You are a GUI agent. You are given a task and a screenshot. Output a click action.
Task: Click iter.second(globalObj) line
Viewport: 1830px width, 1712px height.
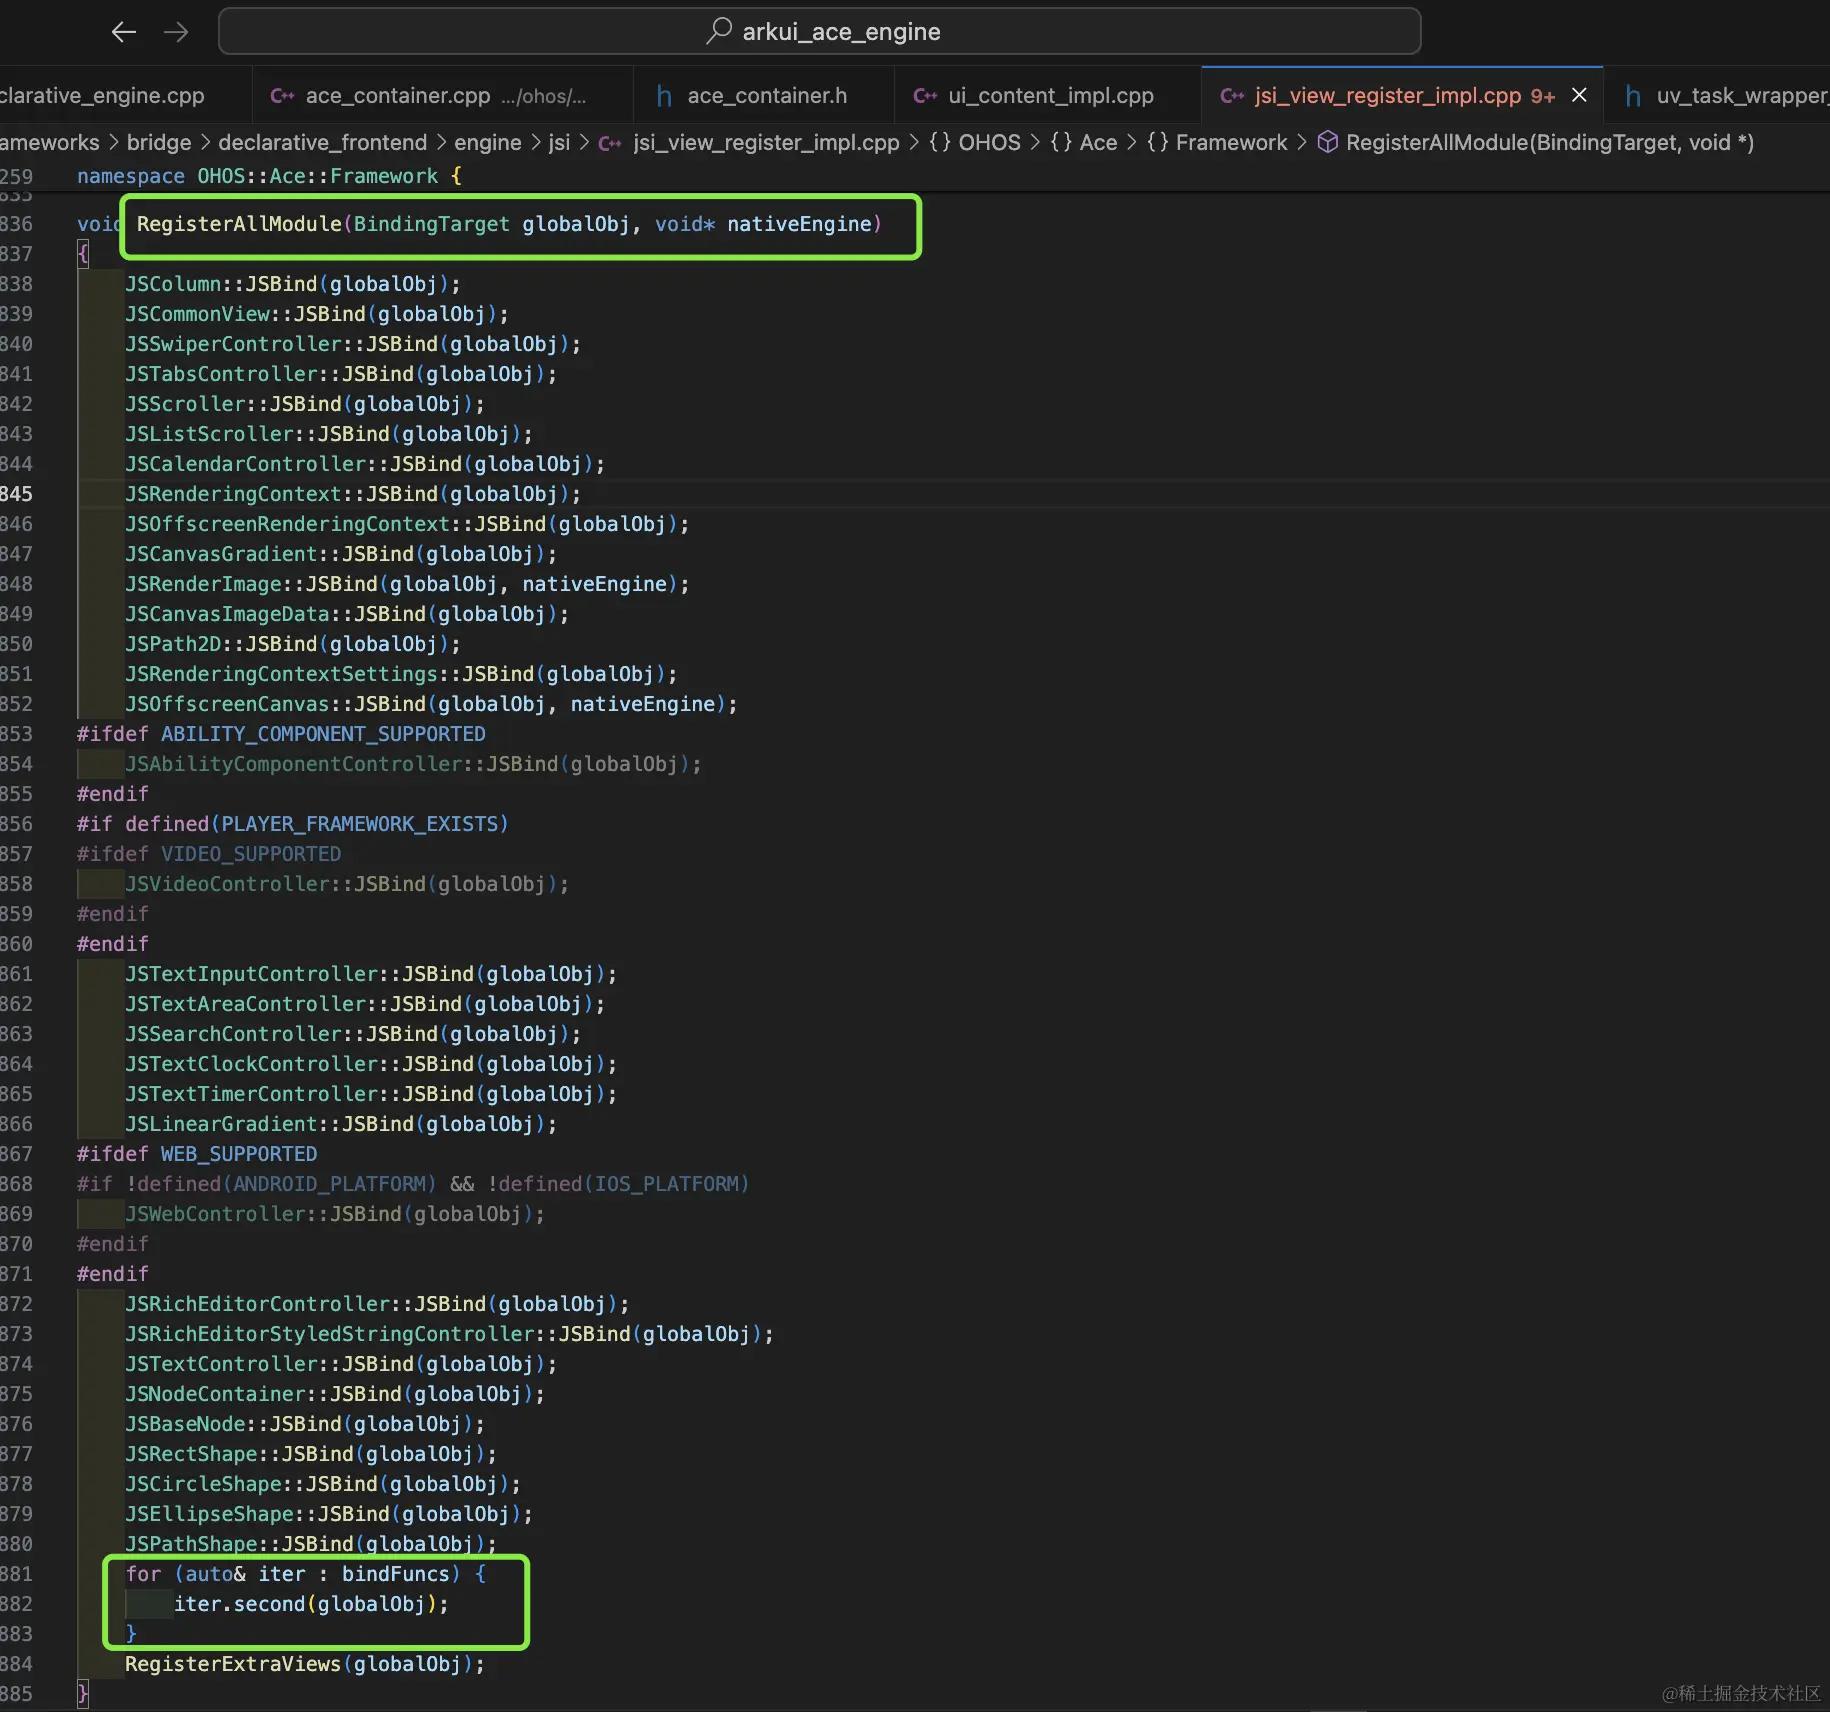[x=311, y=1604]
